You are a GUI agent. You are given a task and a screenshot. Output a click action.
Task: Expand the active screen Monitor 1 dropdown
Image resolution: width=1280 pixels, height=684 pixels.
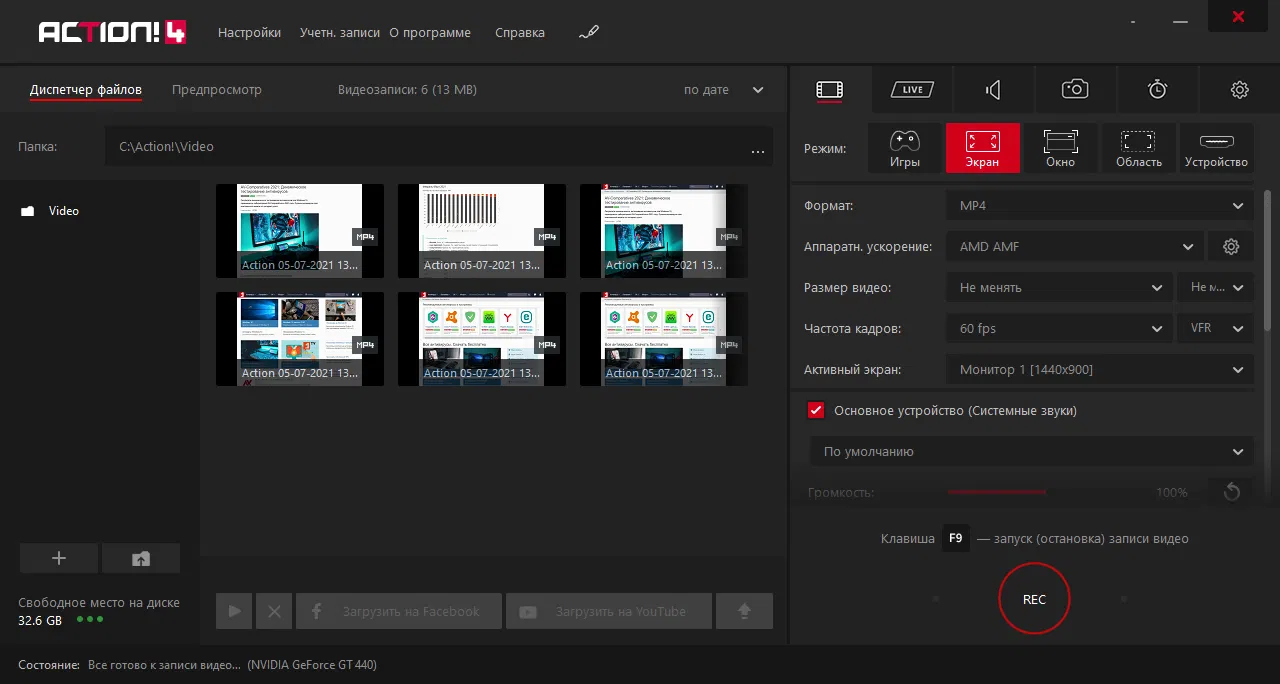[1099, 370]
